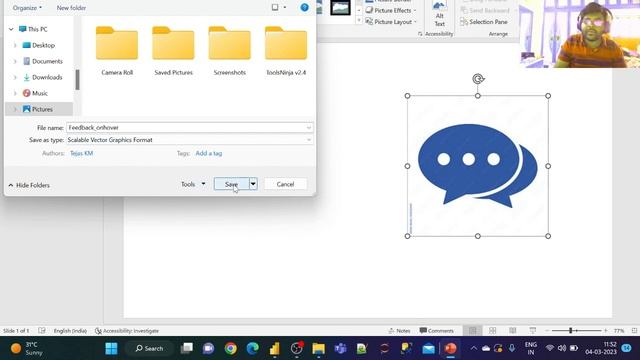Open the Tools dropdown menu
Screen dimensions: 640x360
[193, 184]
